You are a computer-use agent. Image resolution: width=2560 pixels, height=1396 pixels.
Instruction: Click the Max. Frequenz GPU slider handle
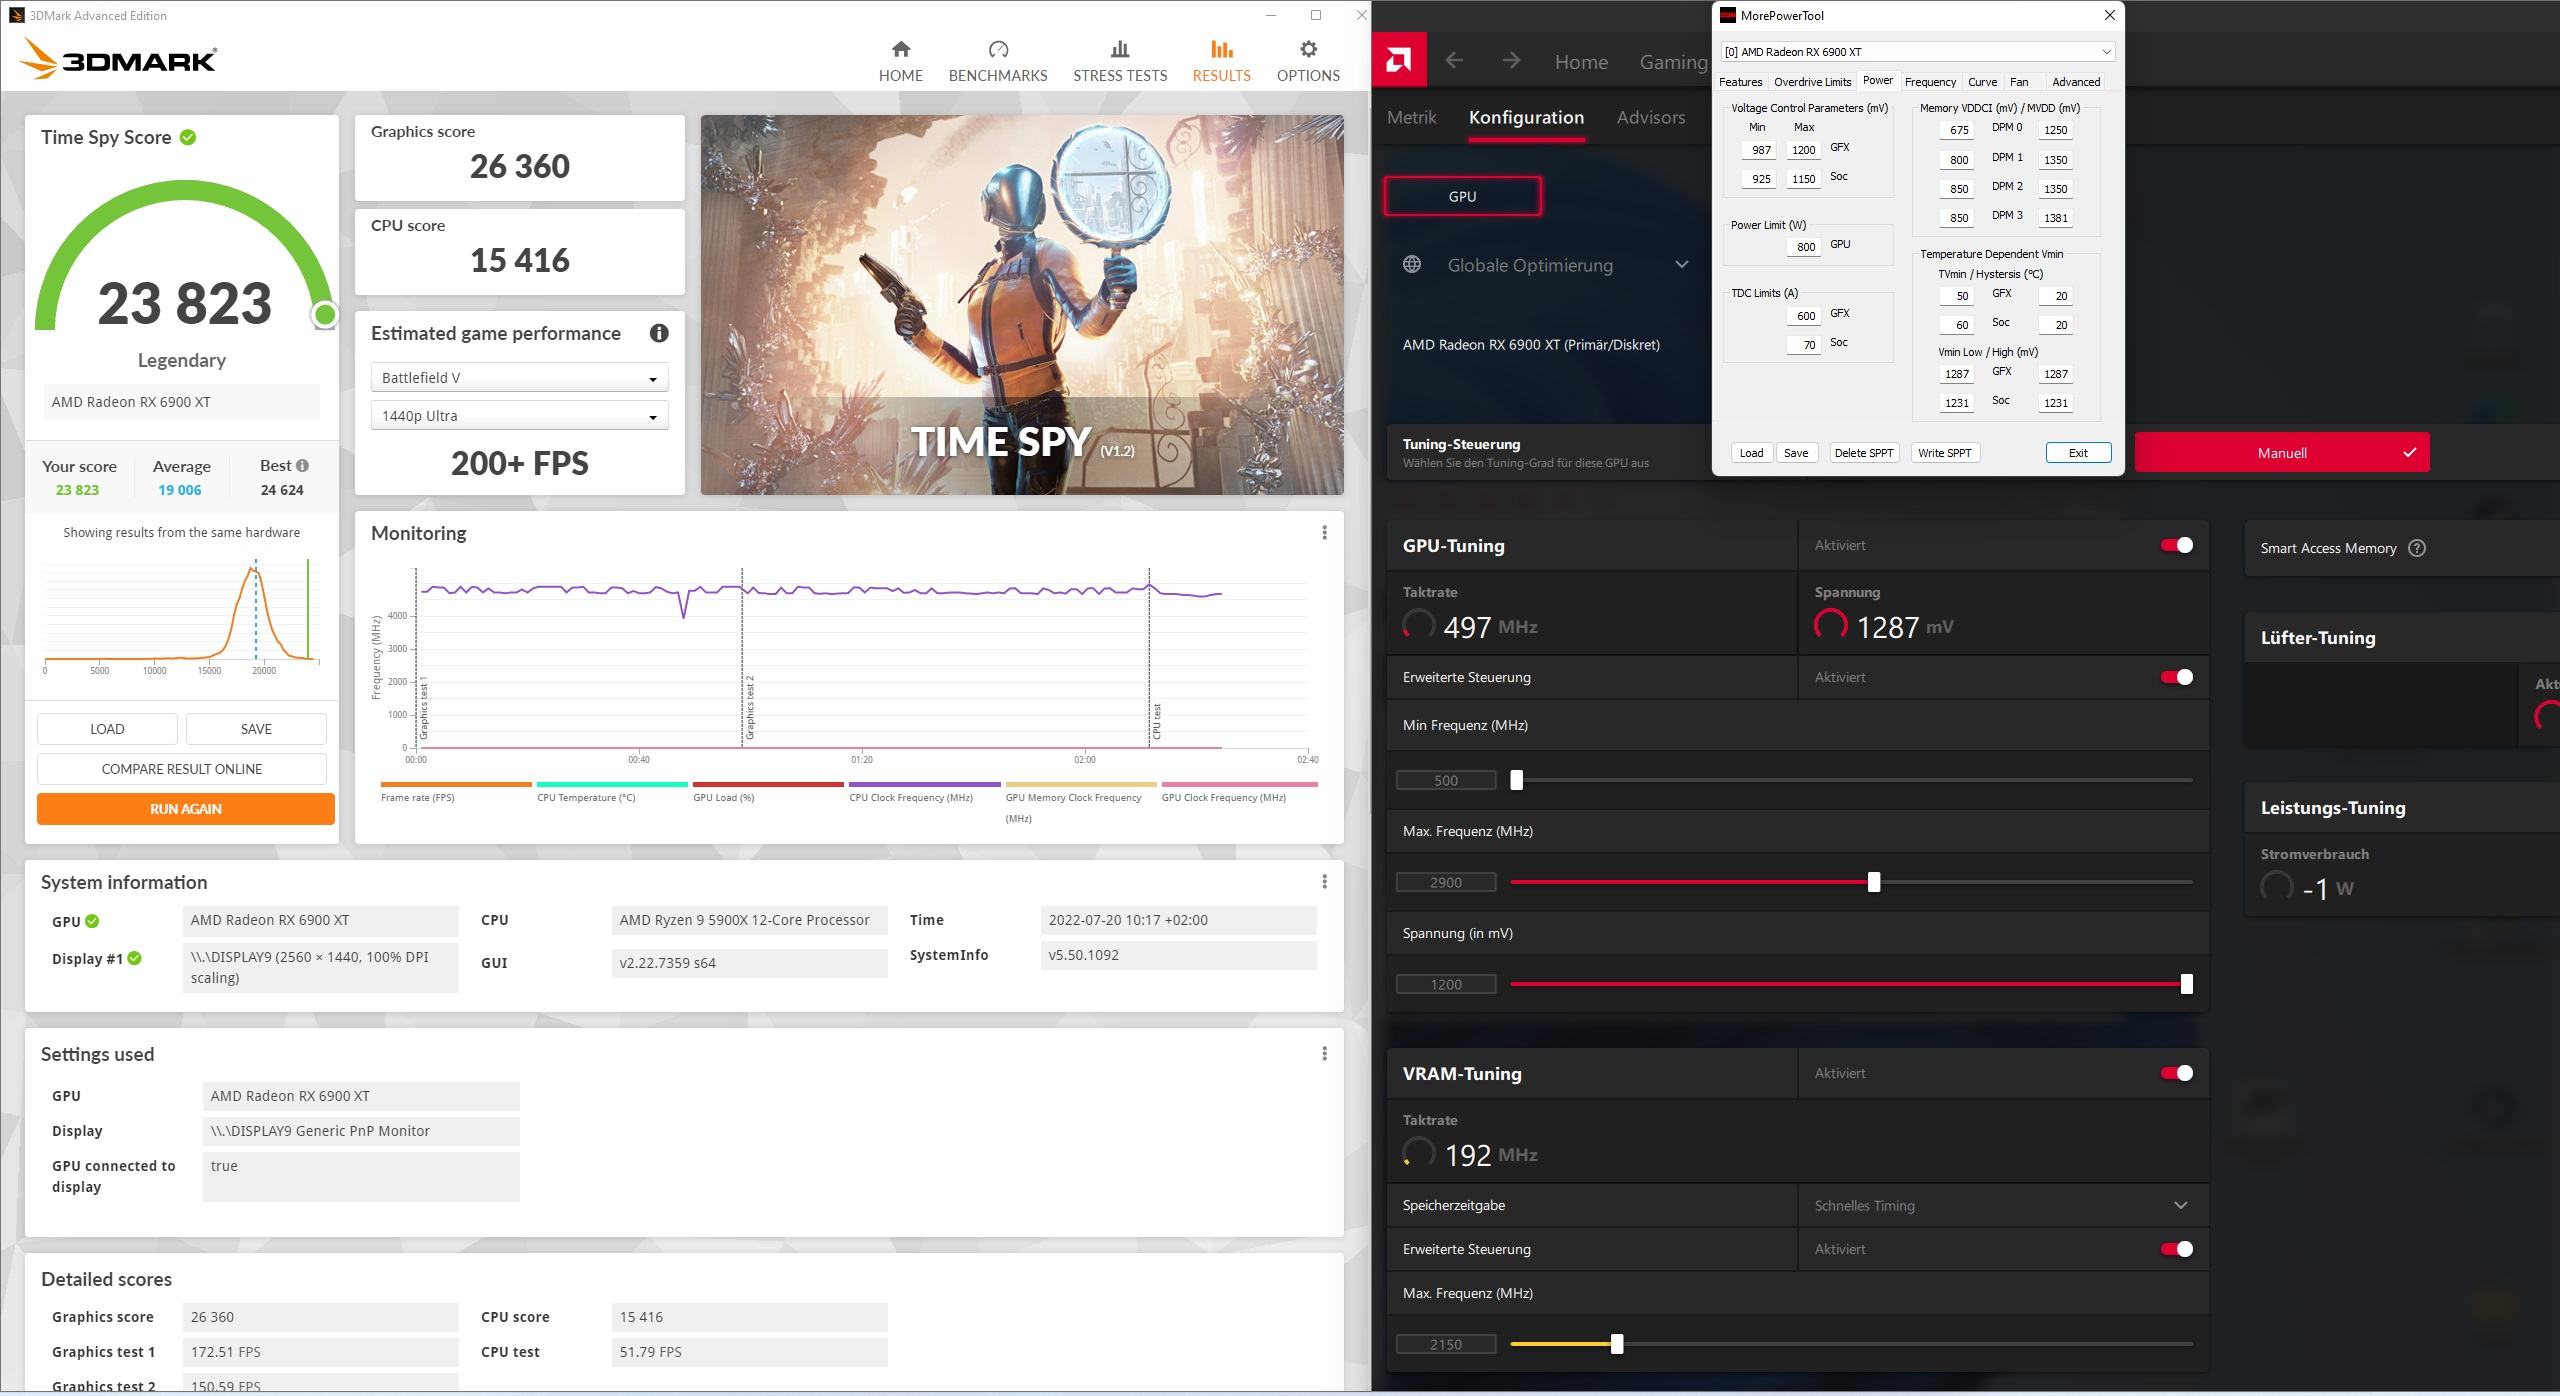(x=1873, y=882)
